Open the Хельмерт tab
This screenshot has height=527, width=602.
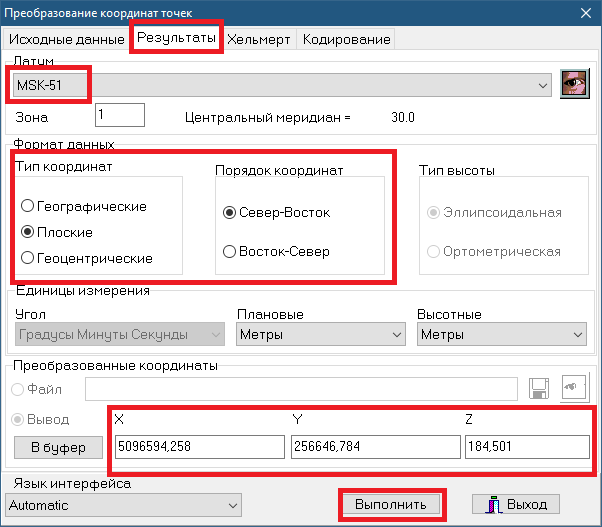(x=259, y=38)
